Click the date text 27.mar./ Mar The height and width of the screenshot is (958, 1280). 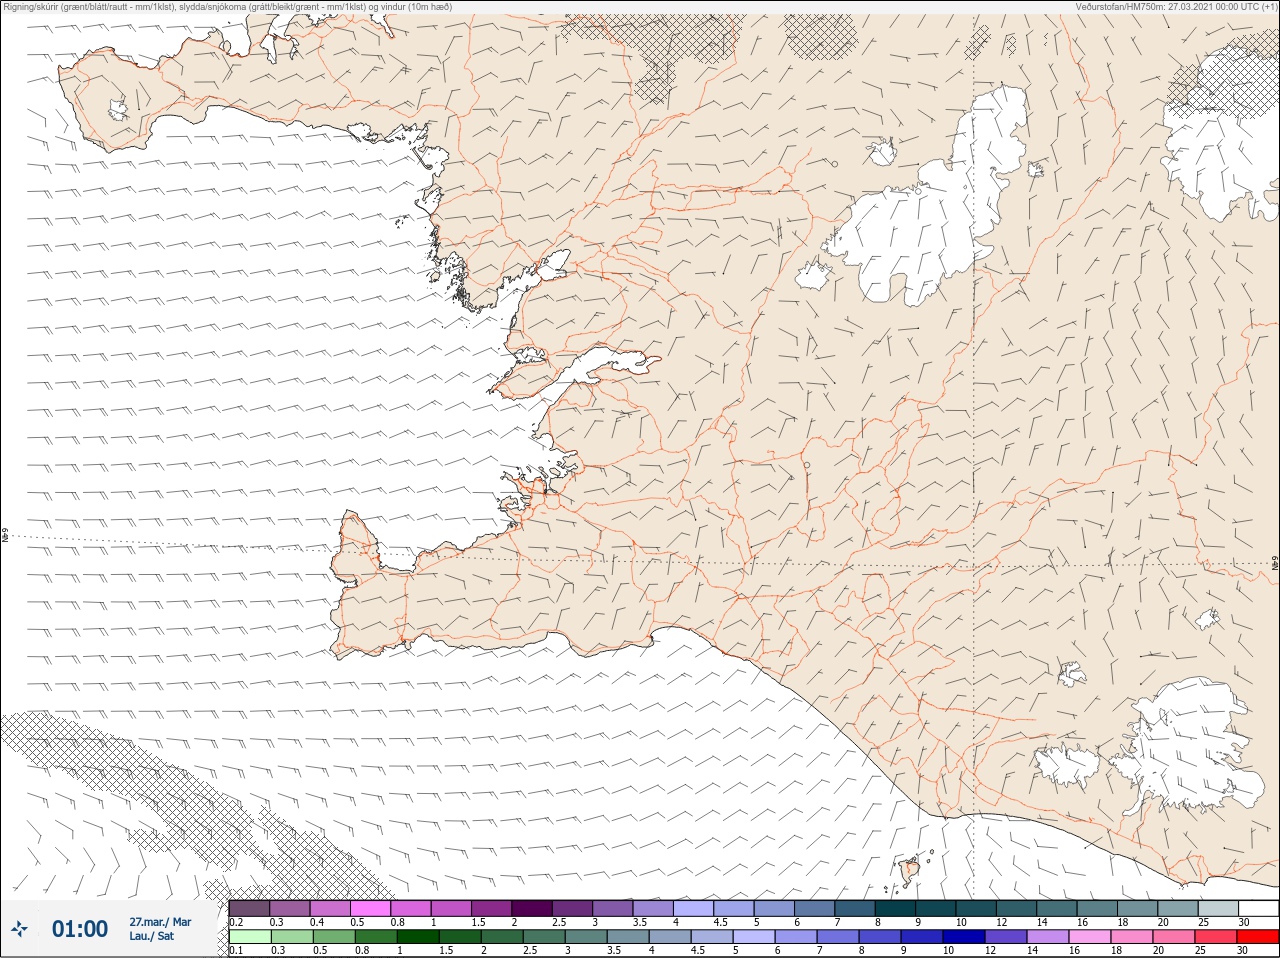pyautogui.click(x=160, y=922)
